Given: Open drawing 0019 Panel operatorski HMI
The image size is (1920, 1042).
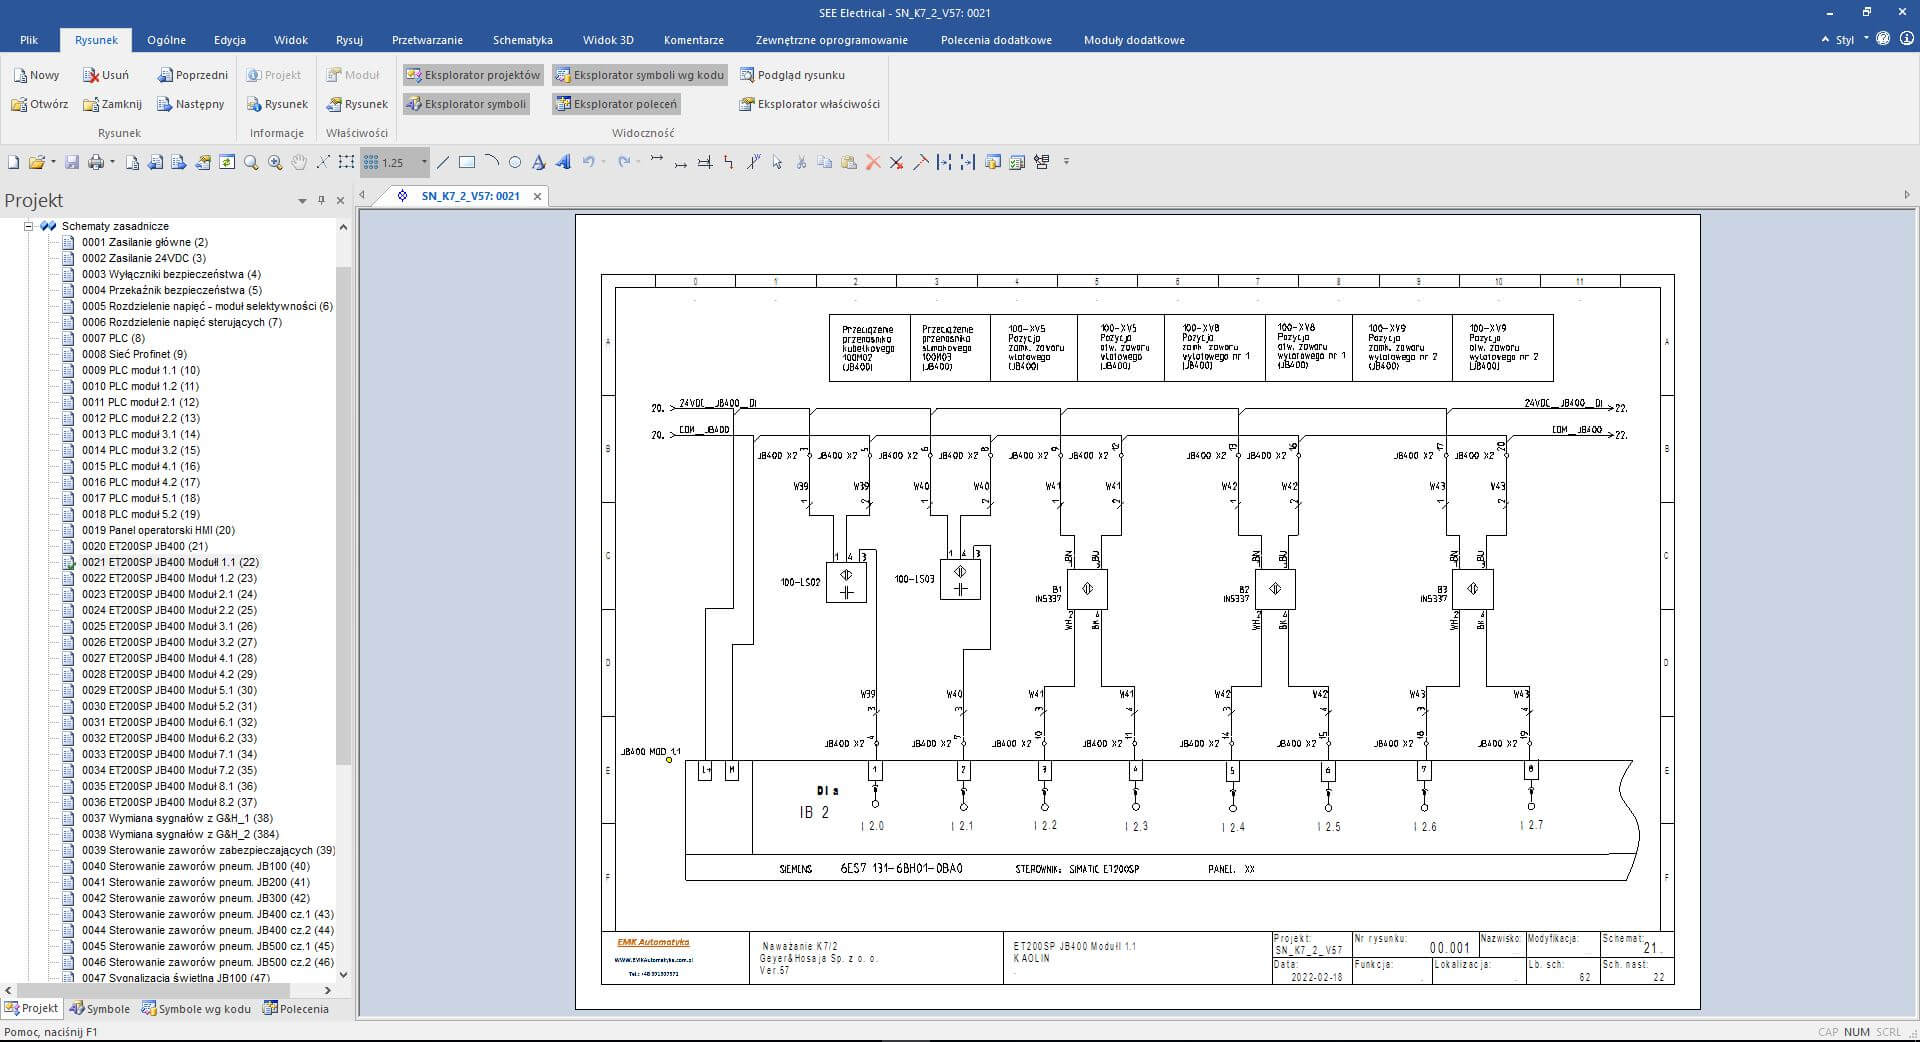Looking at the screenshot, I should [x=158, y=530].
